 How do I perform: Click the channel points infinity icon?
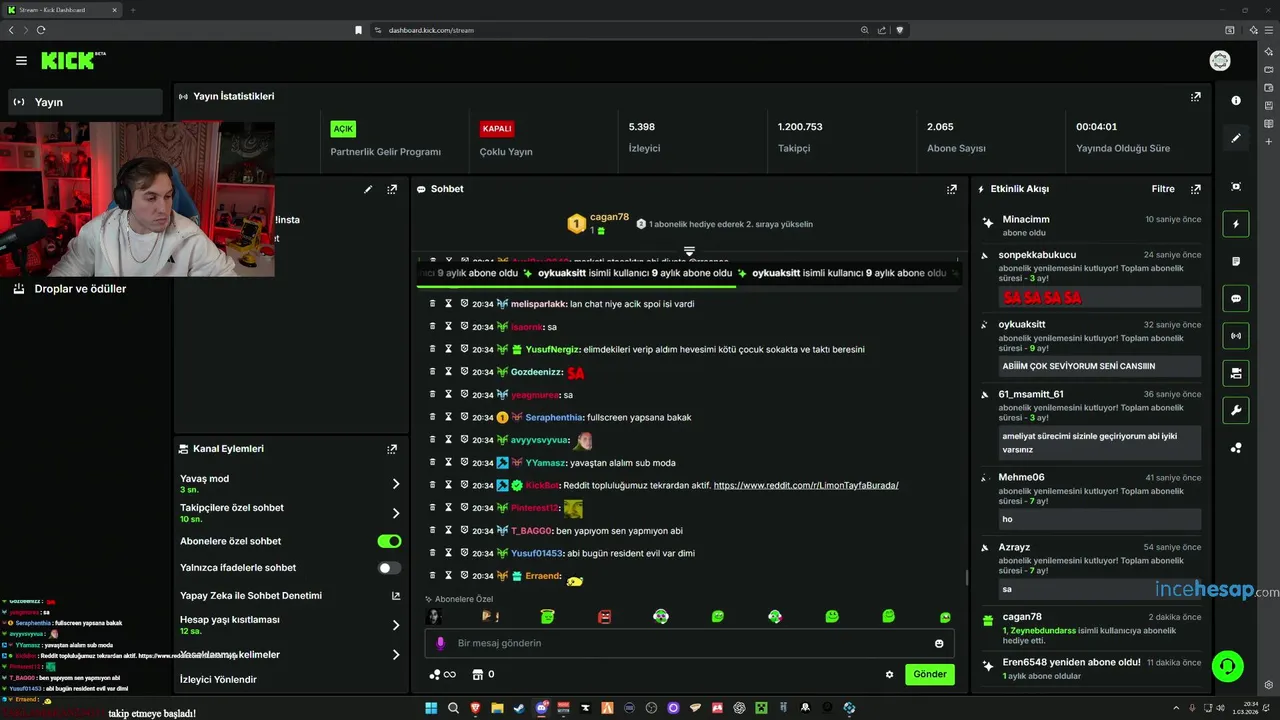click(x=442, y=675)
